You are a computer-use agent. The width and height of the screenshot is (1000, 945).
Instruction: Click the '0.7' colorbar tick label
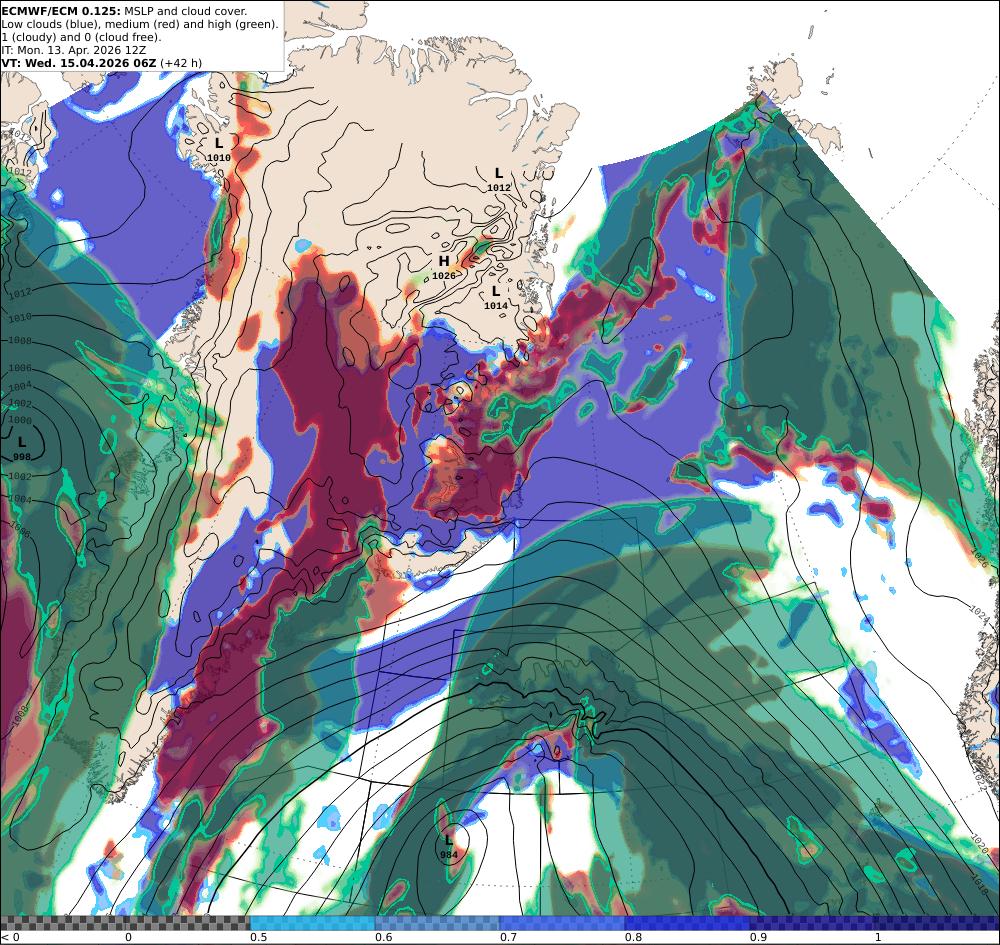click(x=509, y=937)
